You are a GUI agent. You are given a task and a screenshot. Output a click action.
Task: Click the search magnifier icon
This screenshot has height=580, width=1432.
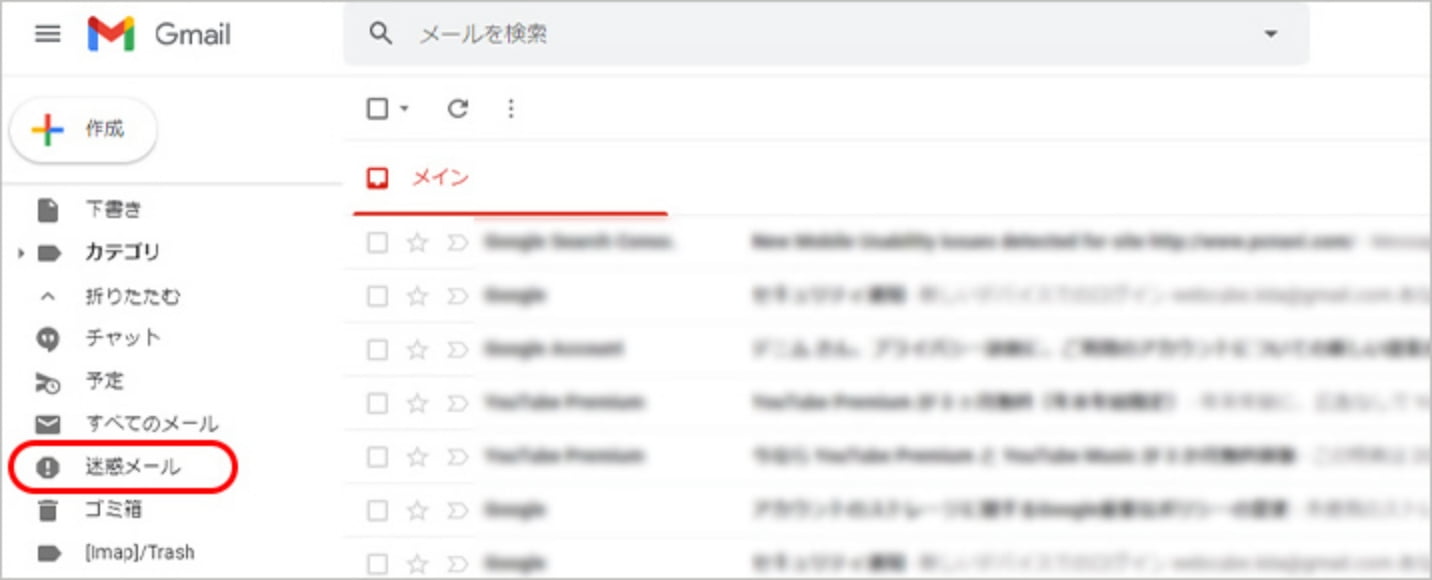coord(381,33)
